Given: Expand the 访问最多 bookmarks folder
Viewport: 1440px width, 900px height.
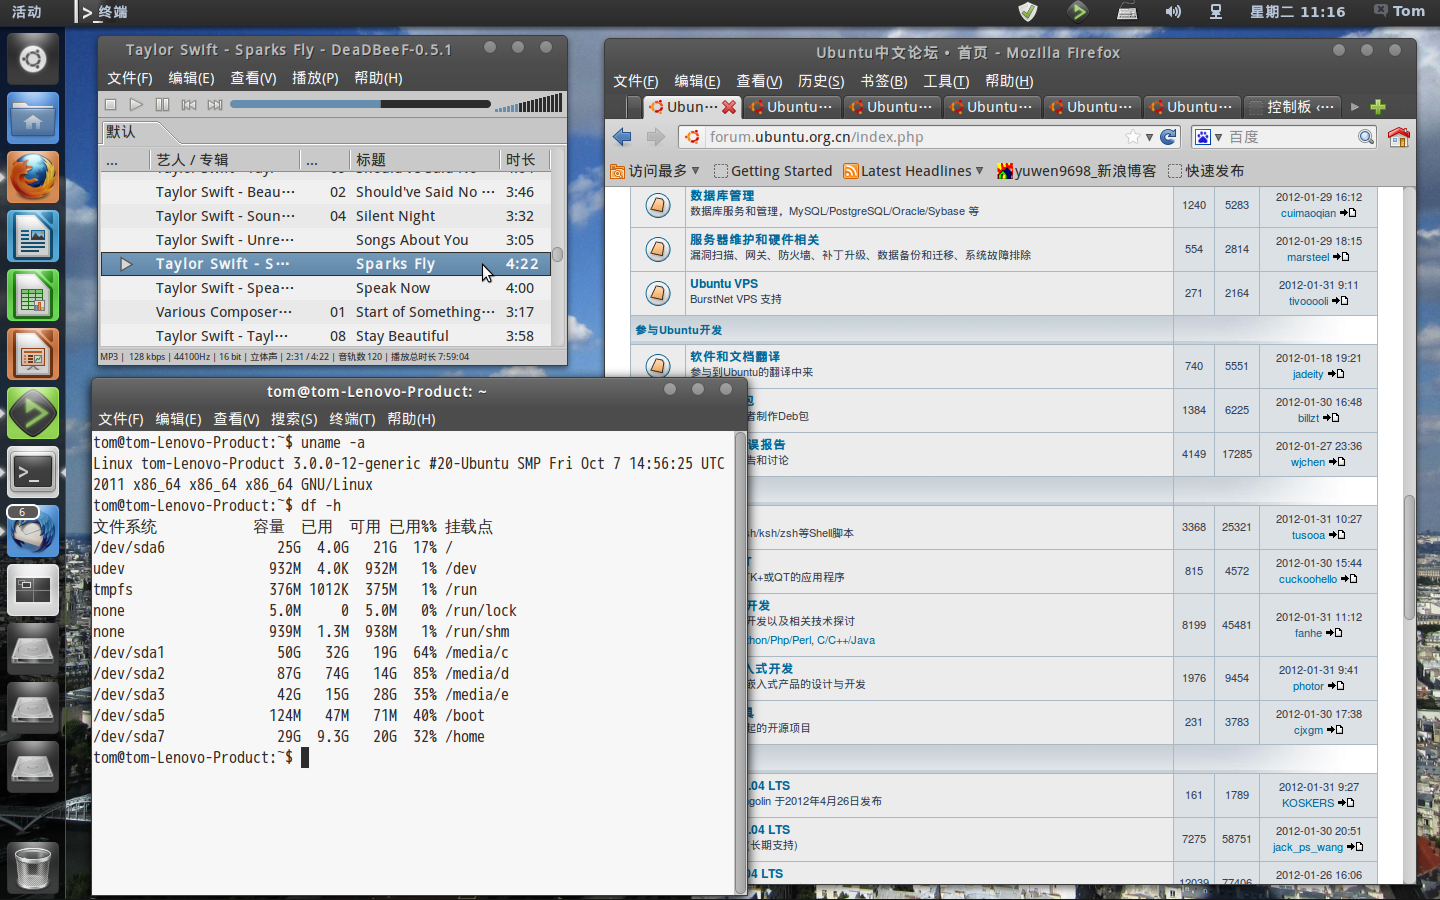Looking at the screenshot, I should [655, 171].
